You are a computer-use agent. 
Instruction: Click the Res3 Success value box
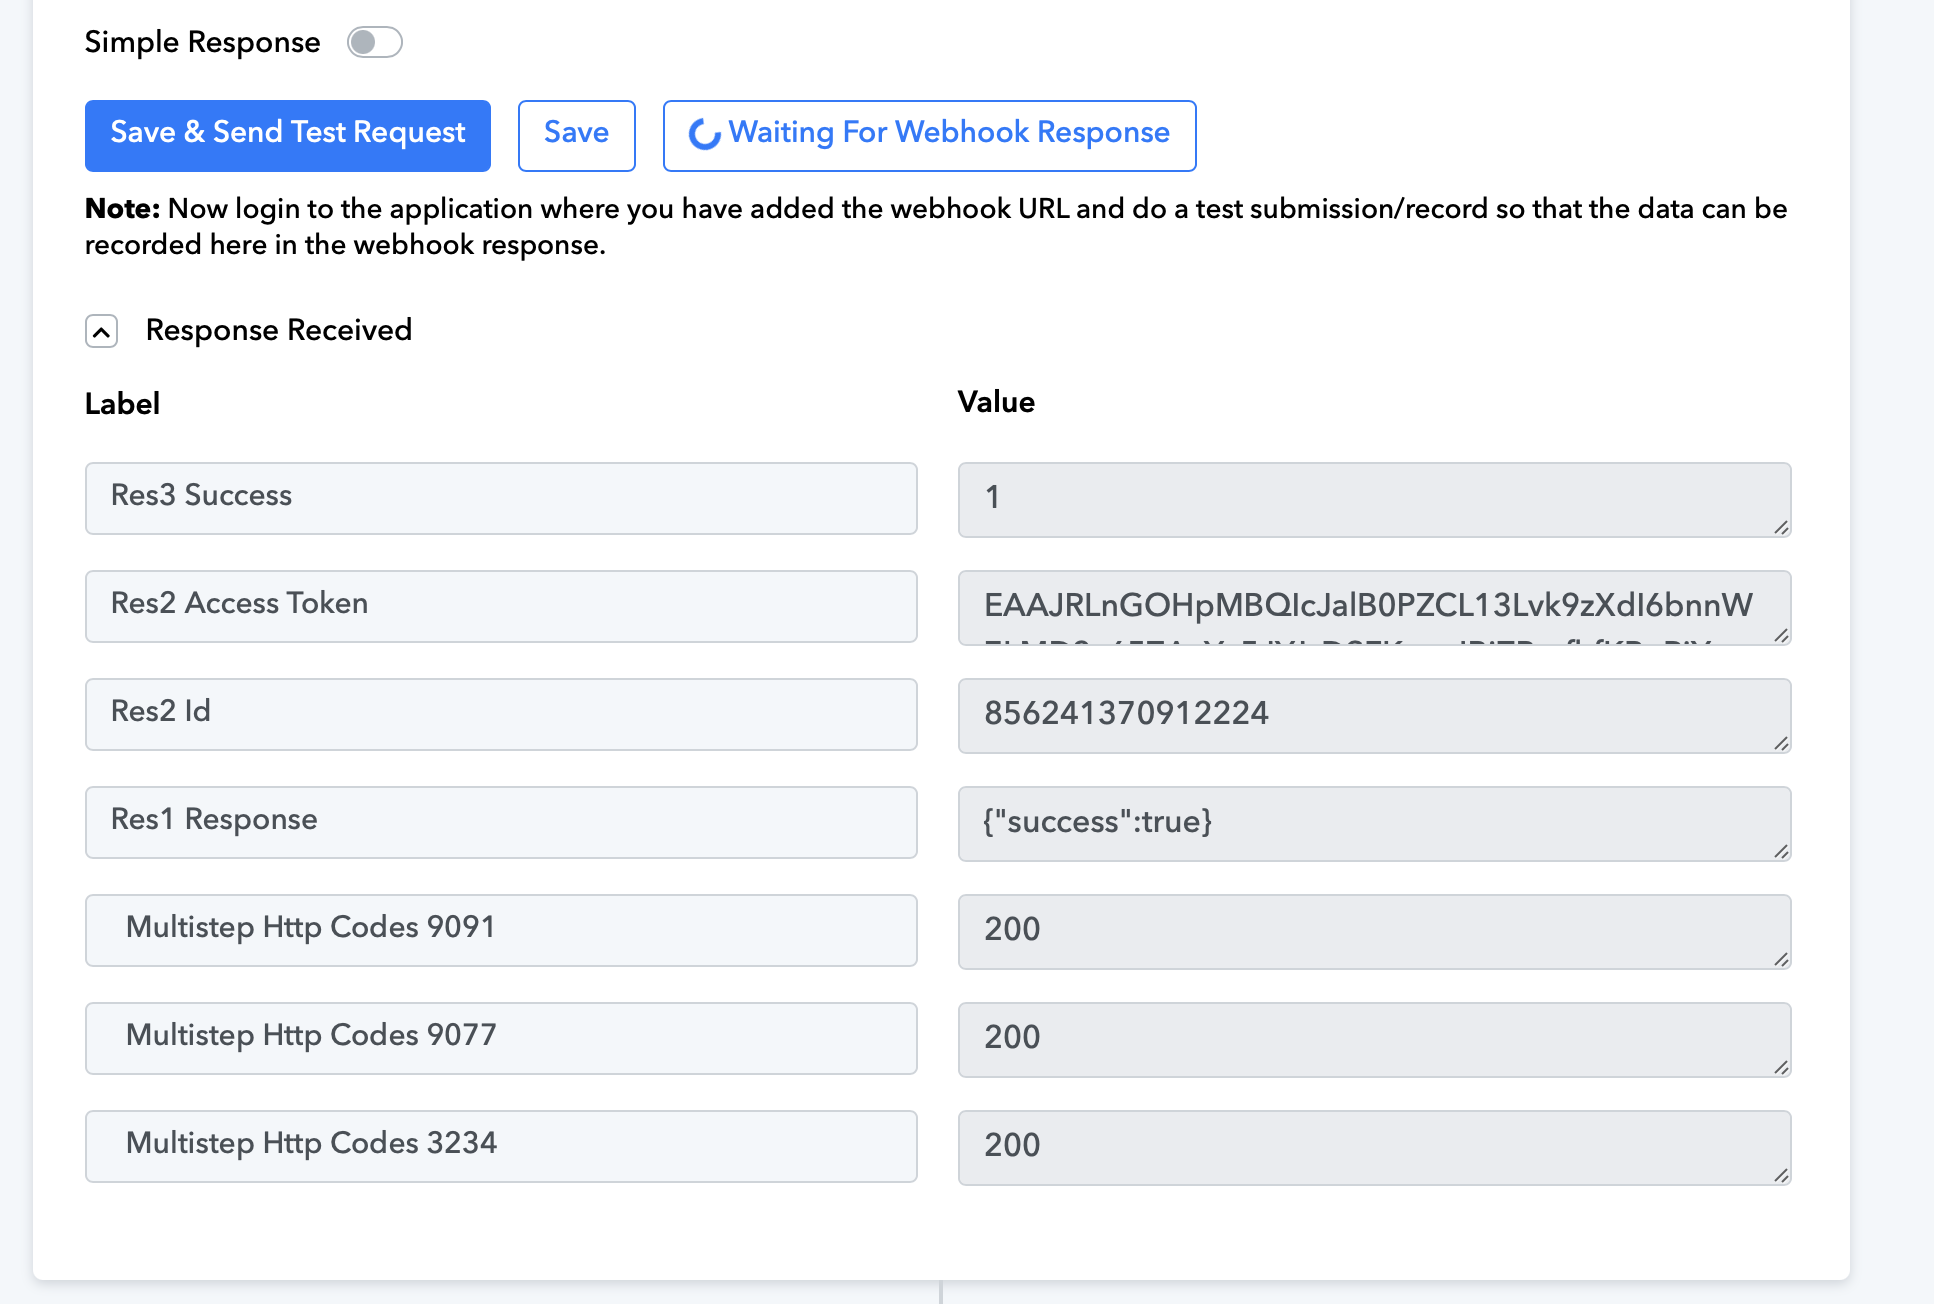[x=1373, y=499]
